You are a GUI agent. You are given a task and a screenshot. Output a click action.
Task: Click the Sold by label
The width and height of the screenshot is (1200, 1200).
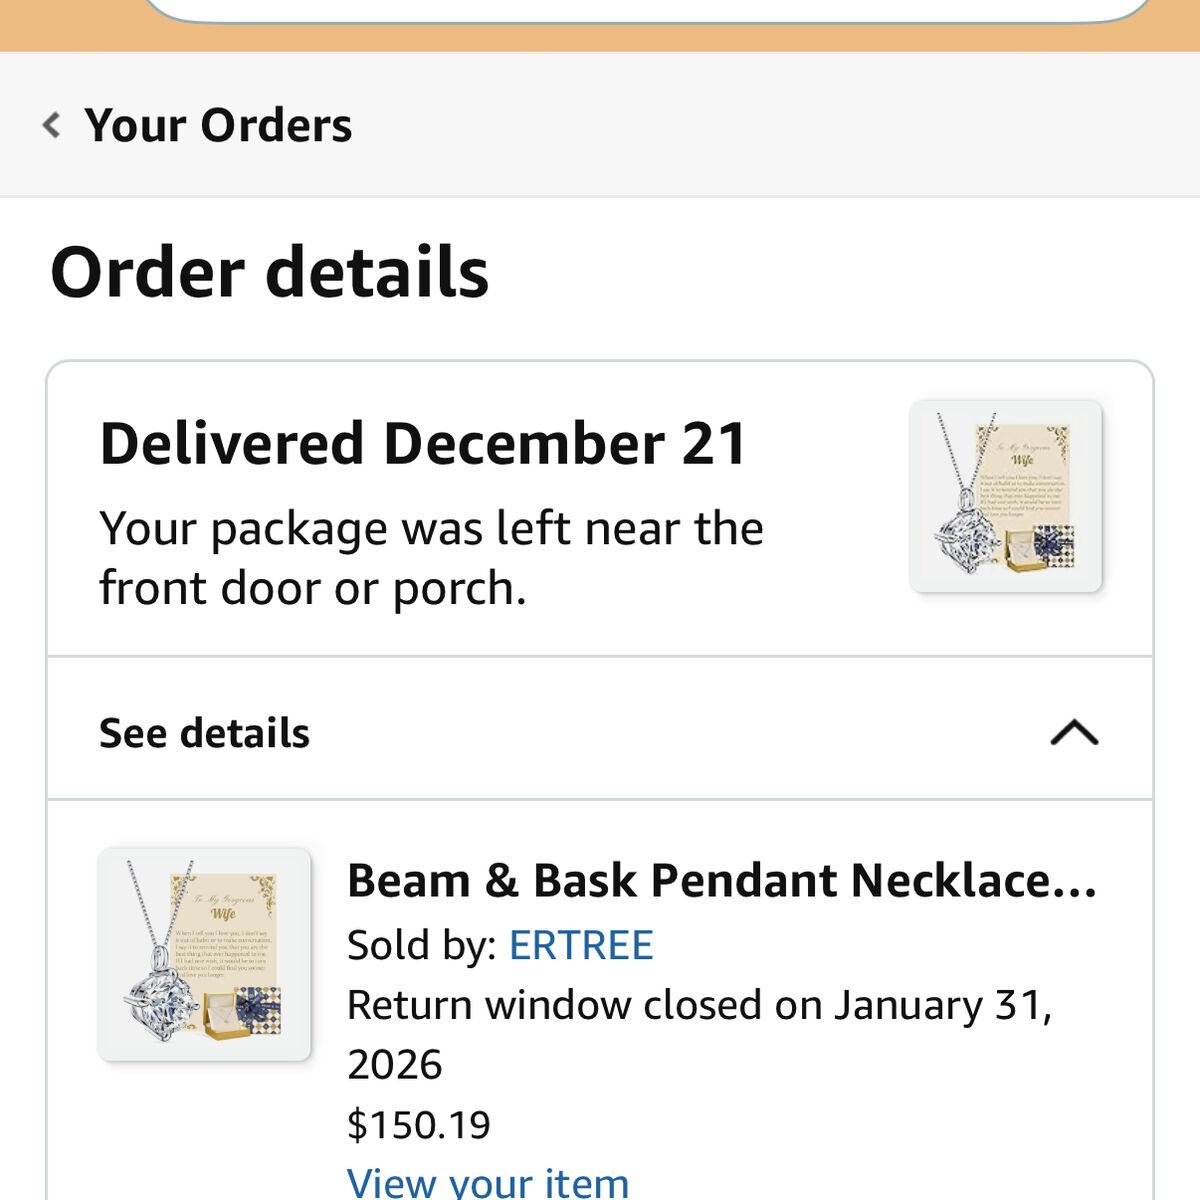point(422,945)
